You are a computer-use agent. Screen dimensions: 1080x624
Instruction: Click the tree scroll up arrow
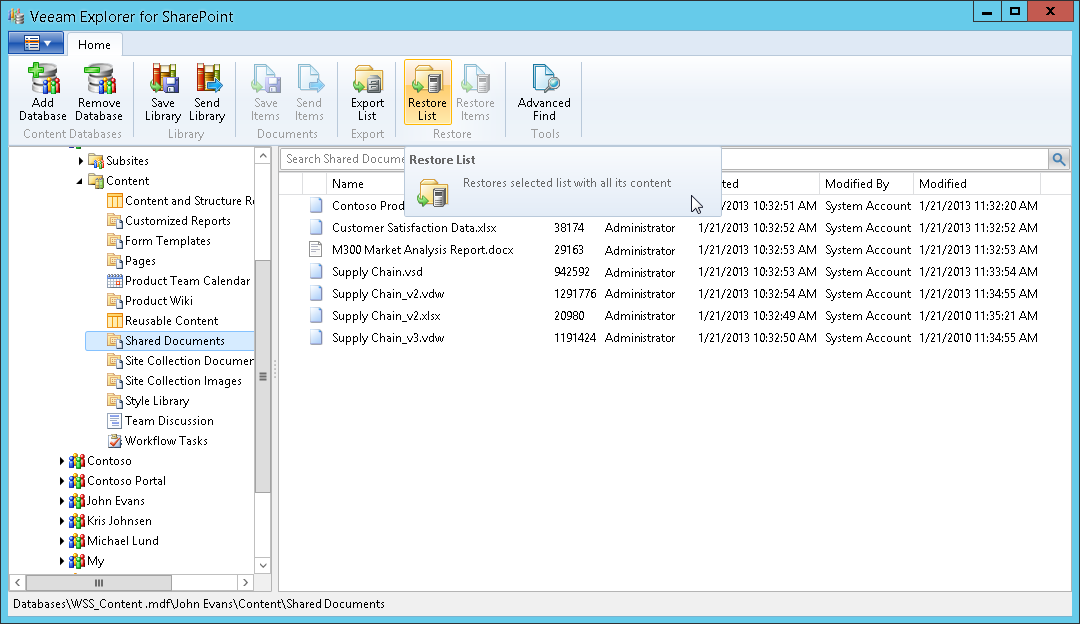tap(262, 156)
